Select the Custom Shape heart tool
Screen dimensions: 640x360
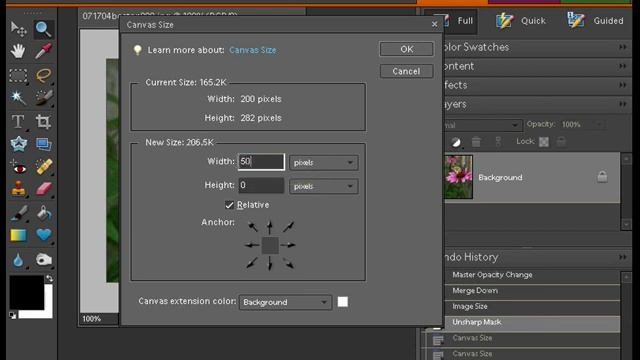(x=44, y=235)
